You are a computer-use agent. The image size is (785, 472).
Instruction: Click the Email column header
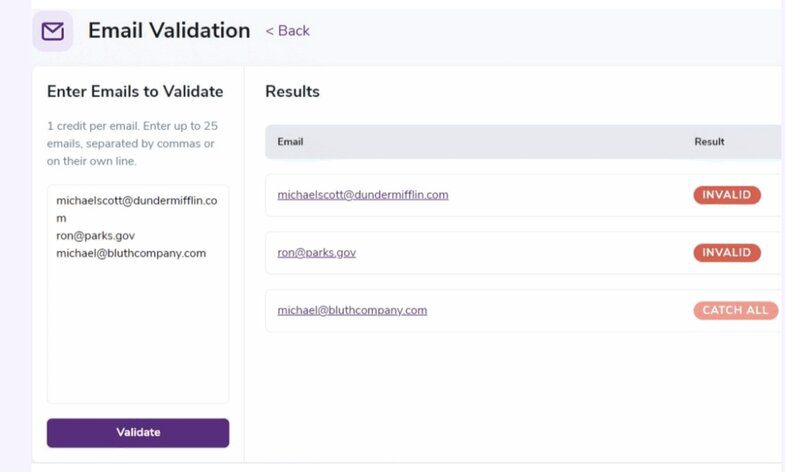pyautogui.click(x=290, y=142)
